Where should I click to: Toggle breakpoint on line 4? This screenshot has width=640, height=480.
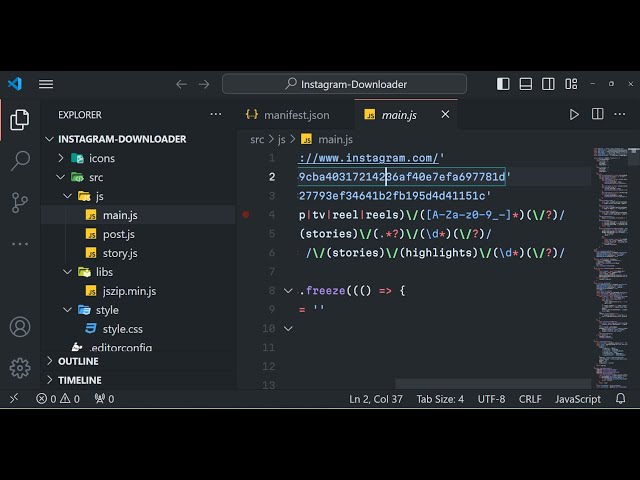[246, 214]
